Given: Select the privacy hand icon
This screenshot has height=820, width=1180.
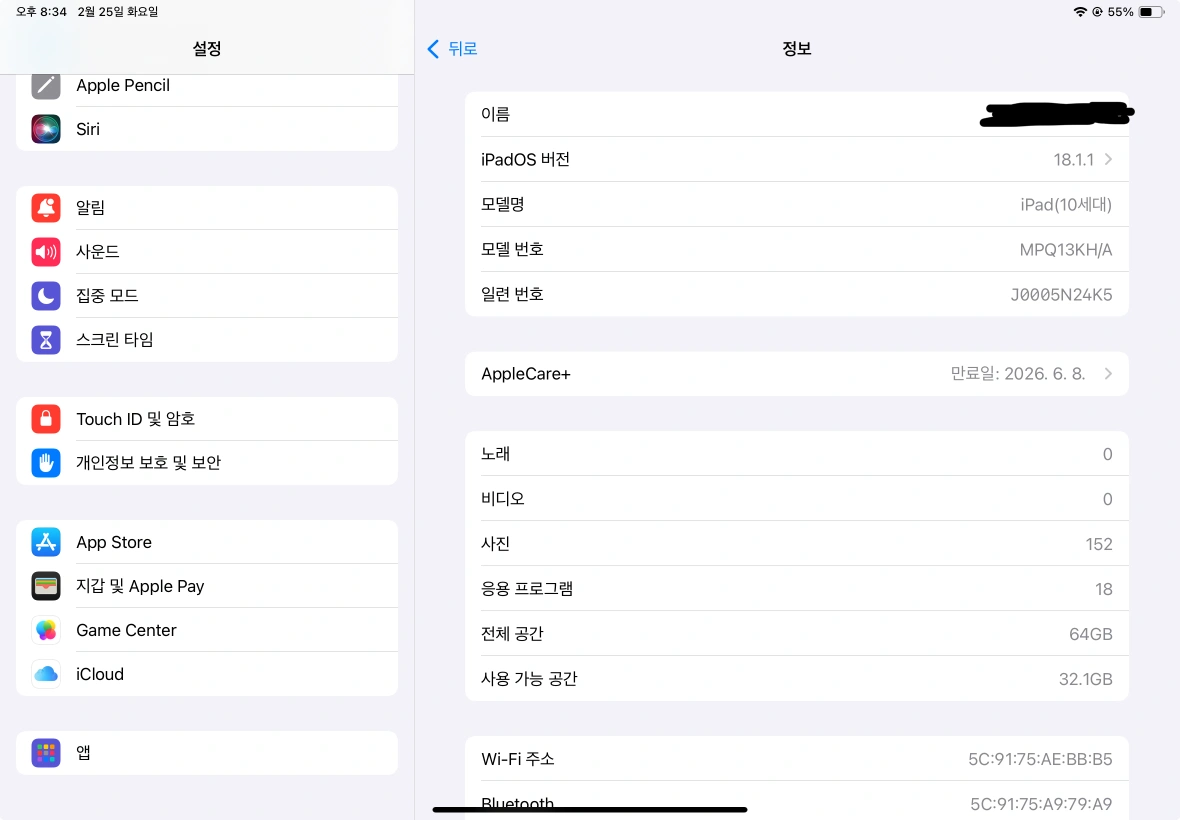Looking at the screenshot, I should pyautogui.click(x=46, y=463).
